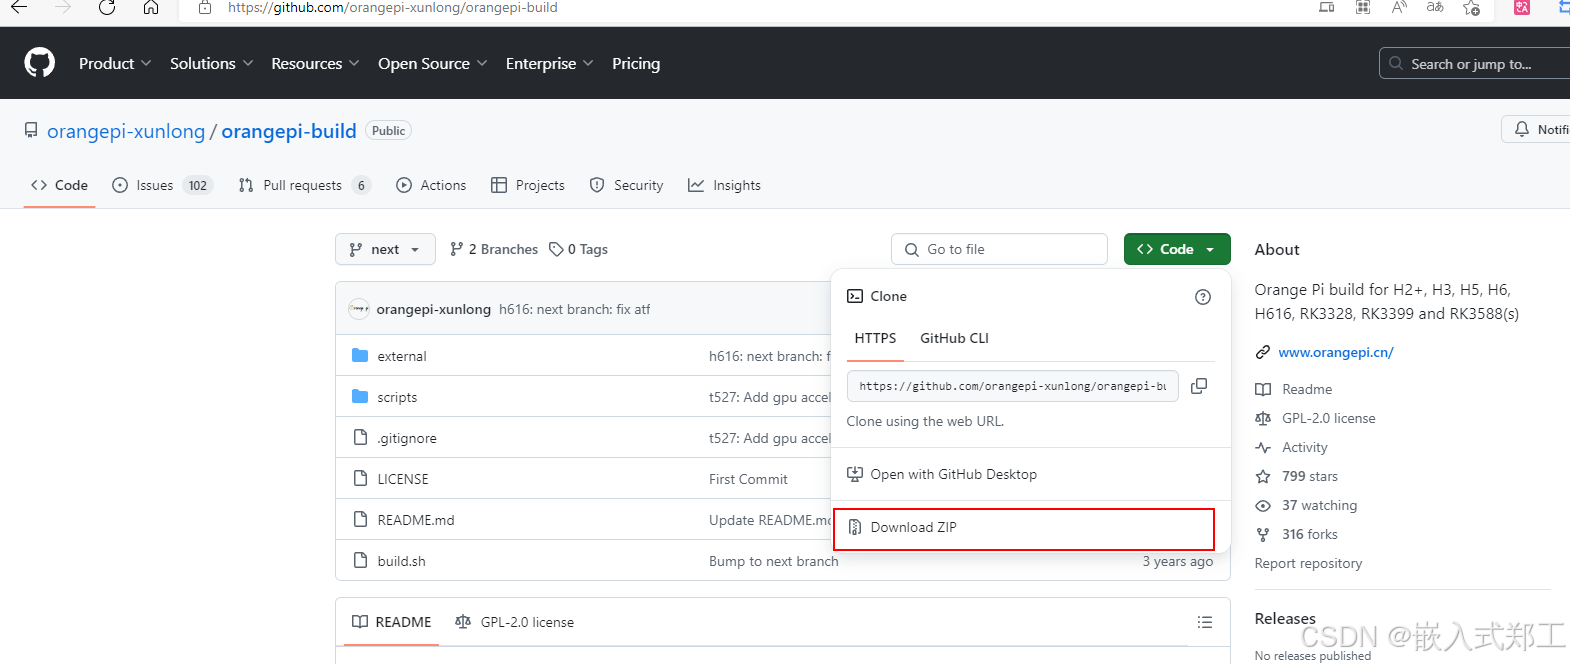Click the GitHub Octocat logo
Screen dimensions: 1570x664
[x=40, y=63]
